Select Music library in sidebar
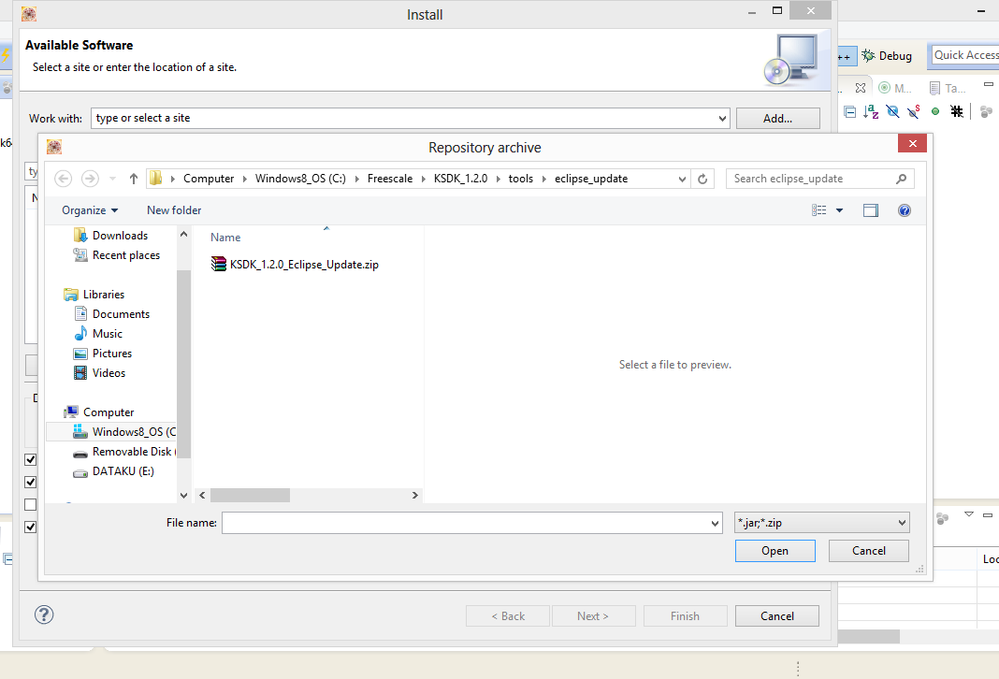This screenshot has height=679, width=999. click(x=107, y=334)
